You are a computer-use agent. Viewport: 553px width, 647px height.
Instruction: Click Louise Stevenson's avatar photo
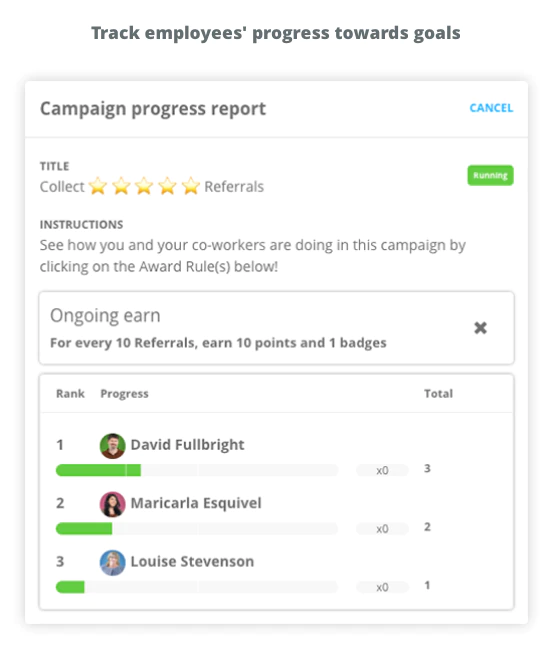(x=113, y=563)
